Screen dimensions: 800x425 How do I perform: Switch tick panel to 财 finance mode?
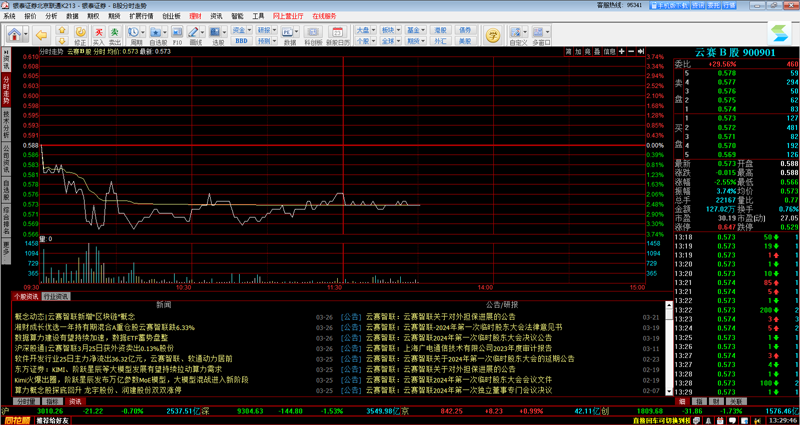[716, 402]
